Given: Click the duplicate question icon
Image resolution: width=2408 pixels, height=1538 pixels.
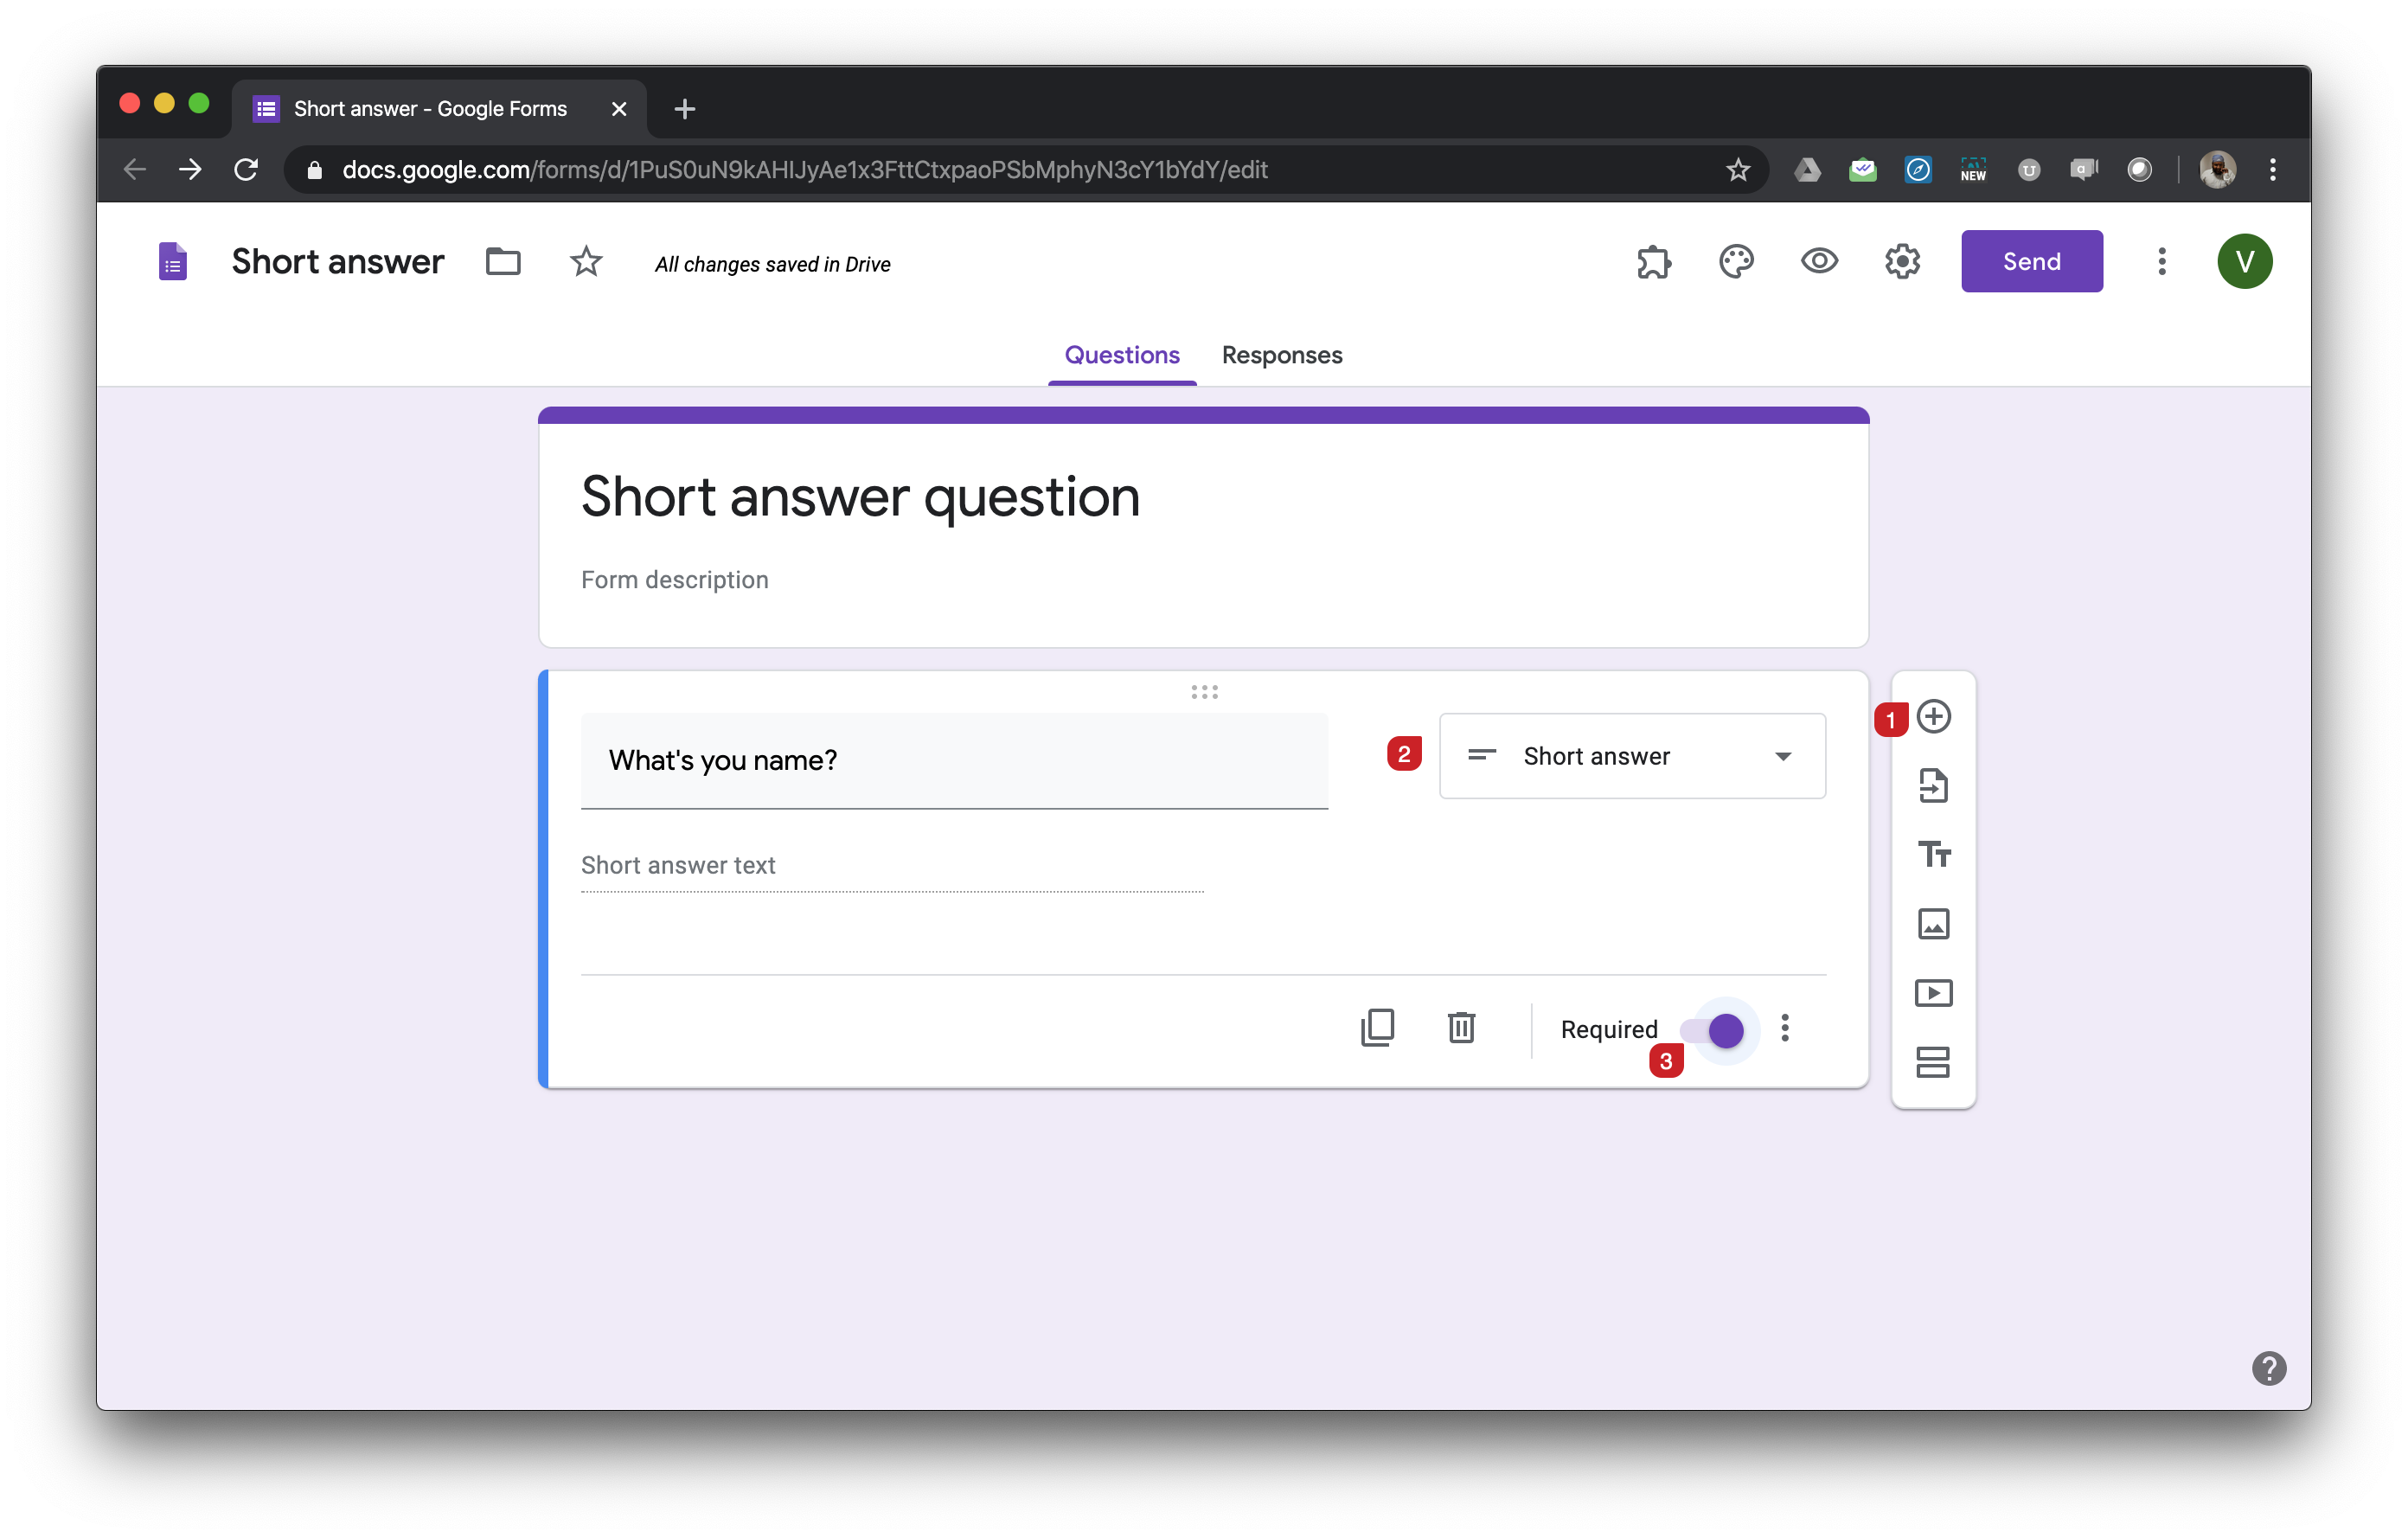Looking at the screenshot, I should 1378,1027.
